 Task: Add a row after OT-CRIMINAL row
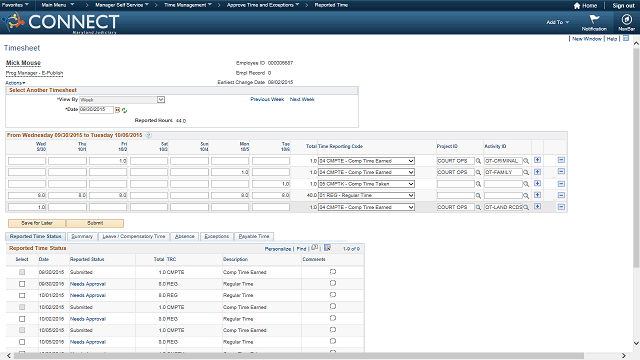pos(538,160)
